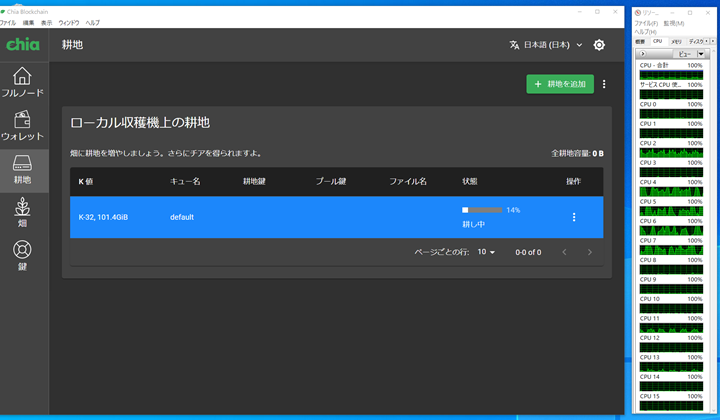Open the ヘルプ menu in Chia window
This screenshot has width=720, height=420.
pyautogui.click(x=92, y=22)
